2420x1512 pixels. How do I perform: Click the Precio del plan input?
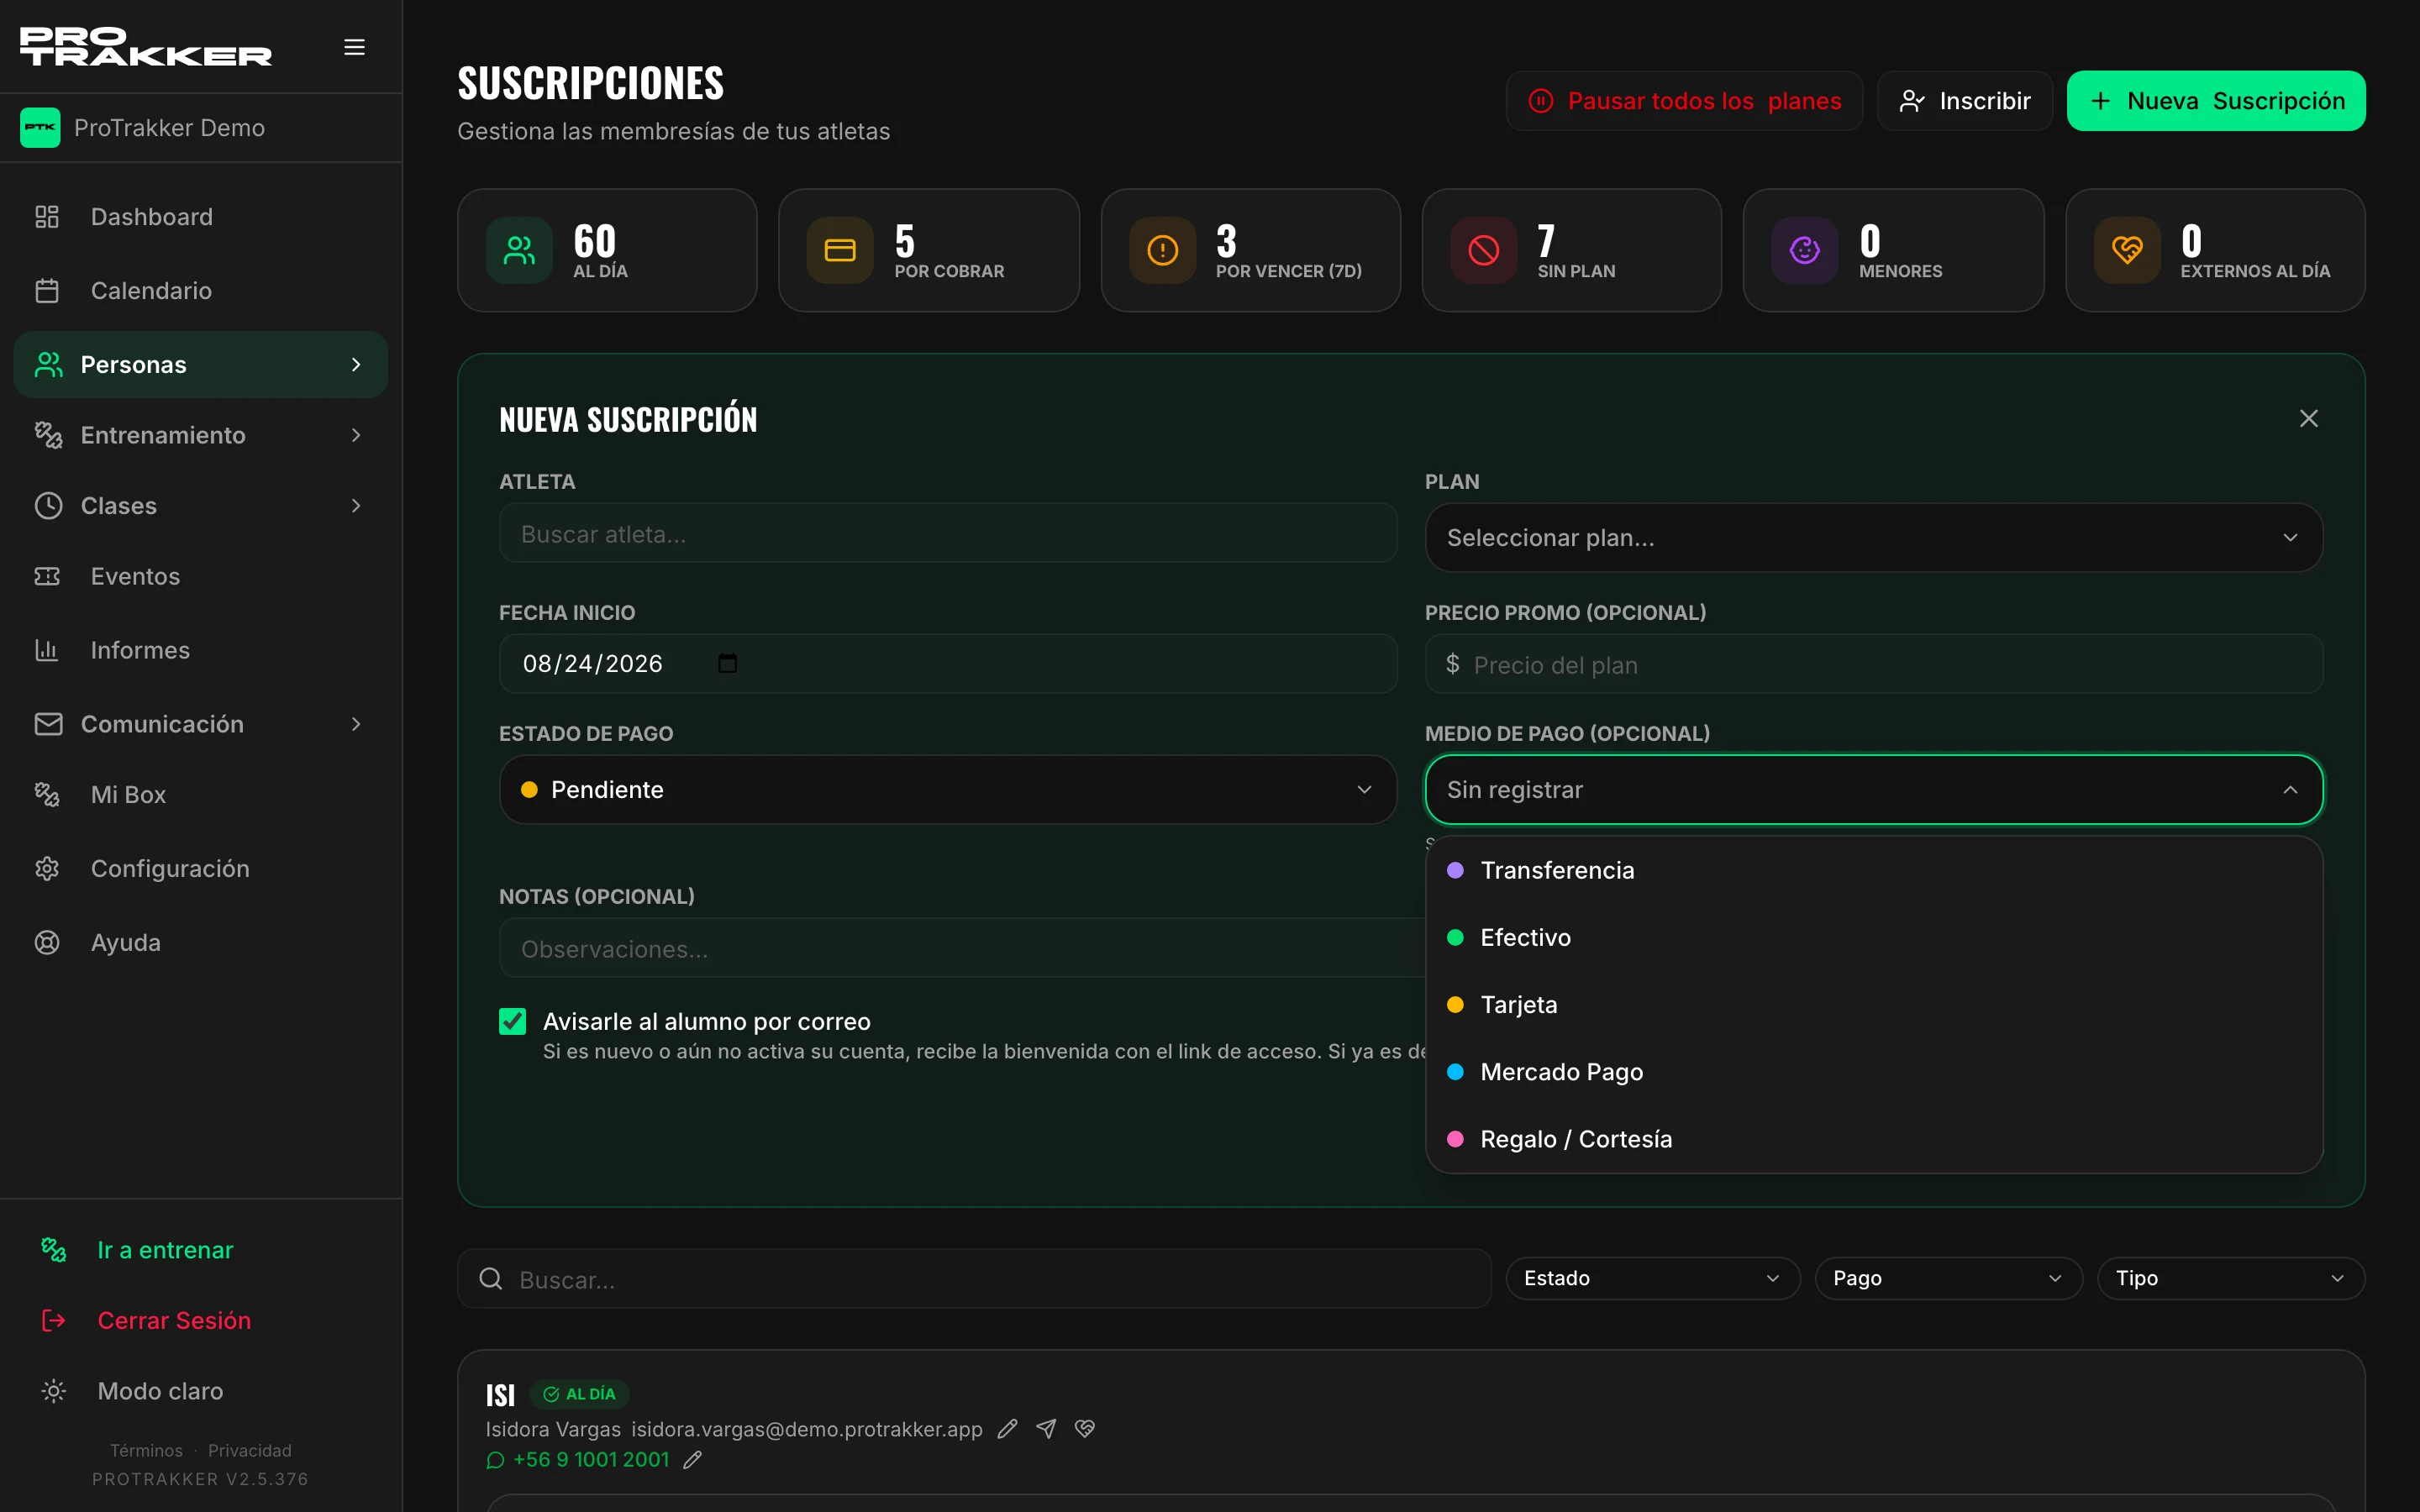[1873, 664]
